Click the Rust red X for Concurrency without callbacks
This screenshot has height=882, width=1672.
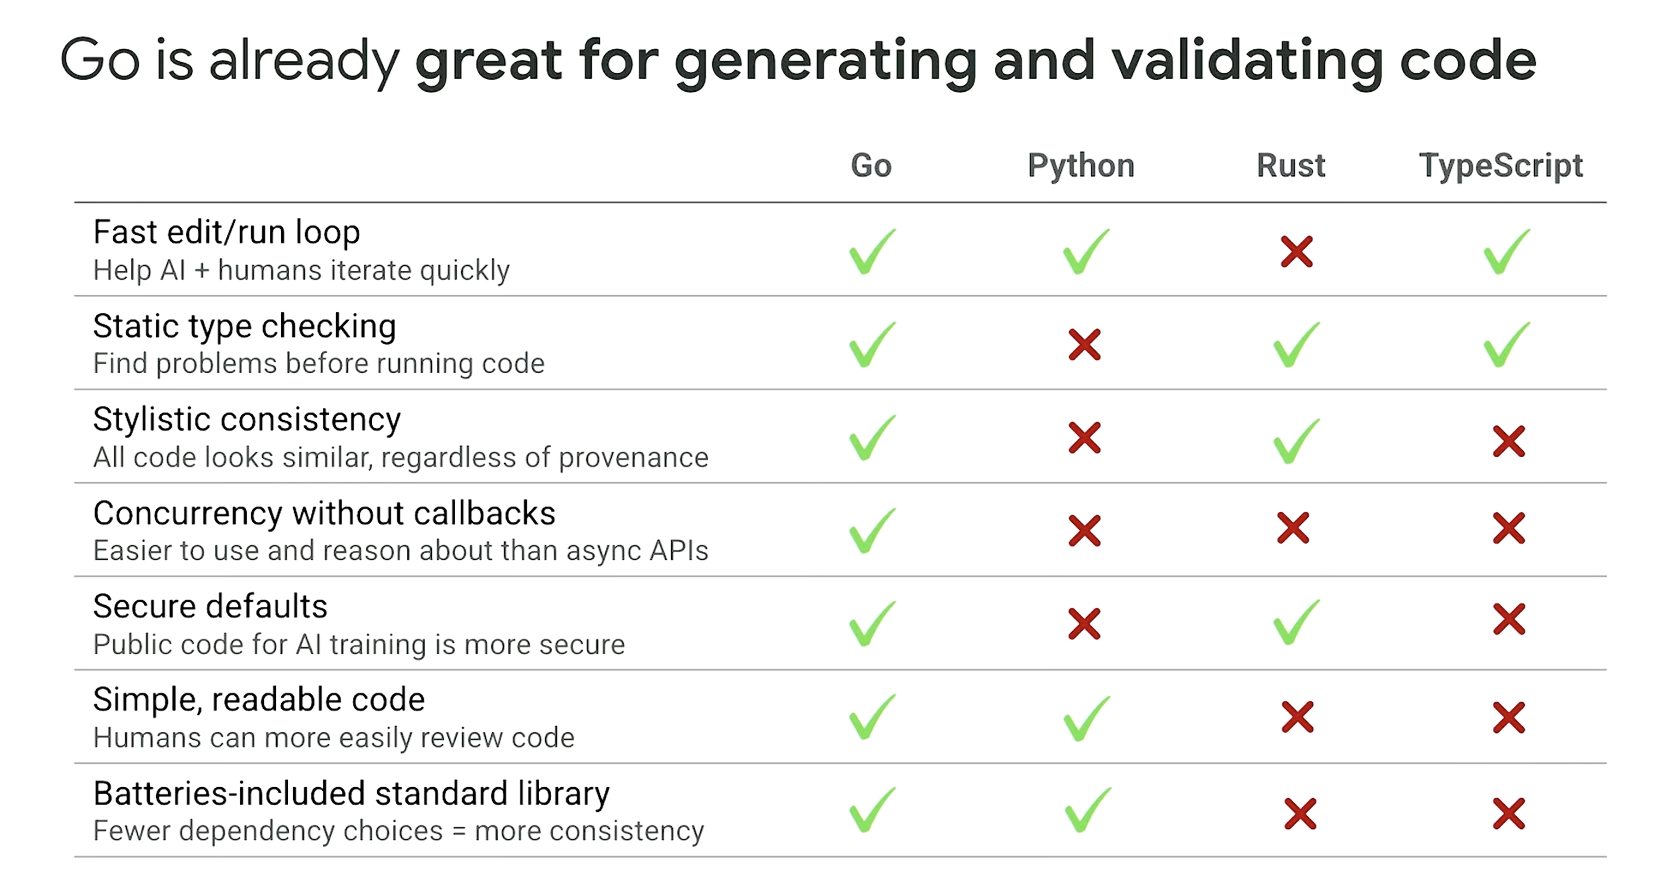click(1293, 528)
